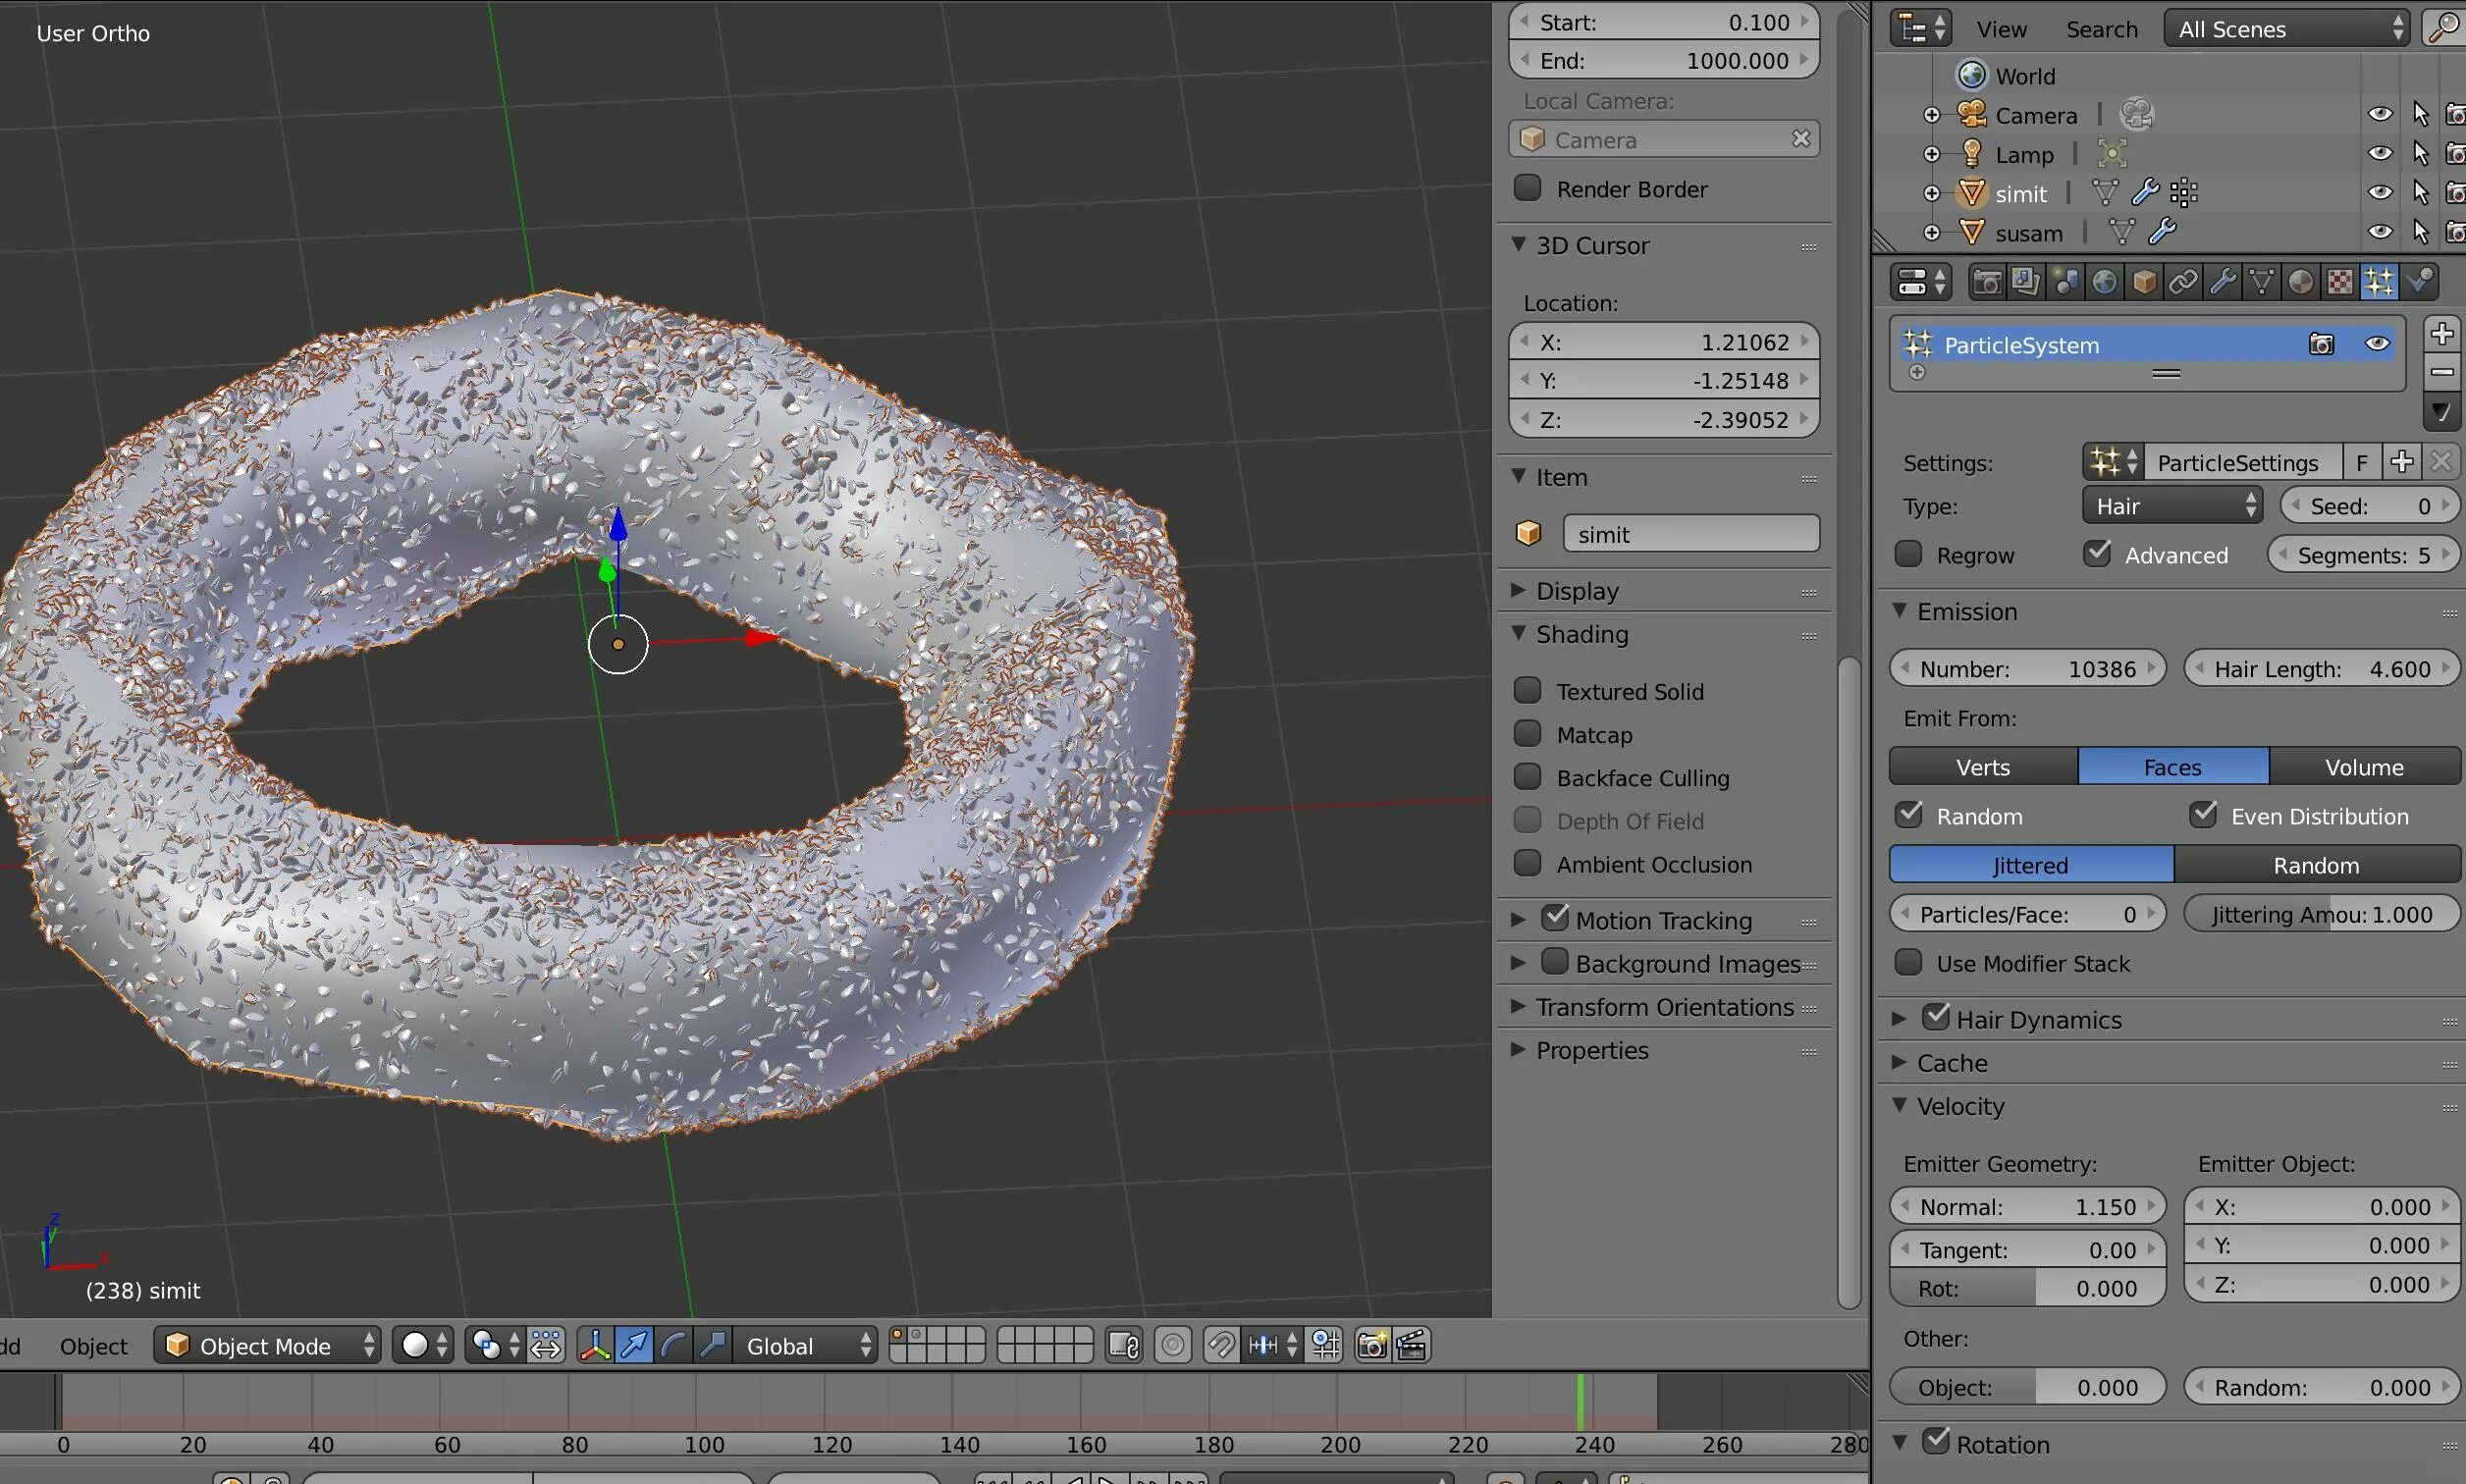Open the Physics properties tab
The image size is (2466, 1484).
point(2420,281)
